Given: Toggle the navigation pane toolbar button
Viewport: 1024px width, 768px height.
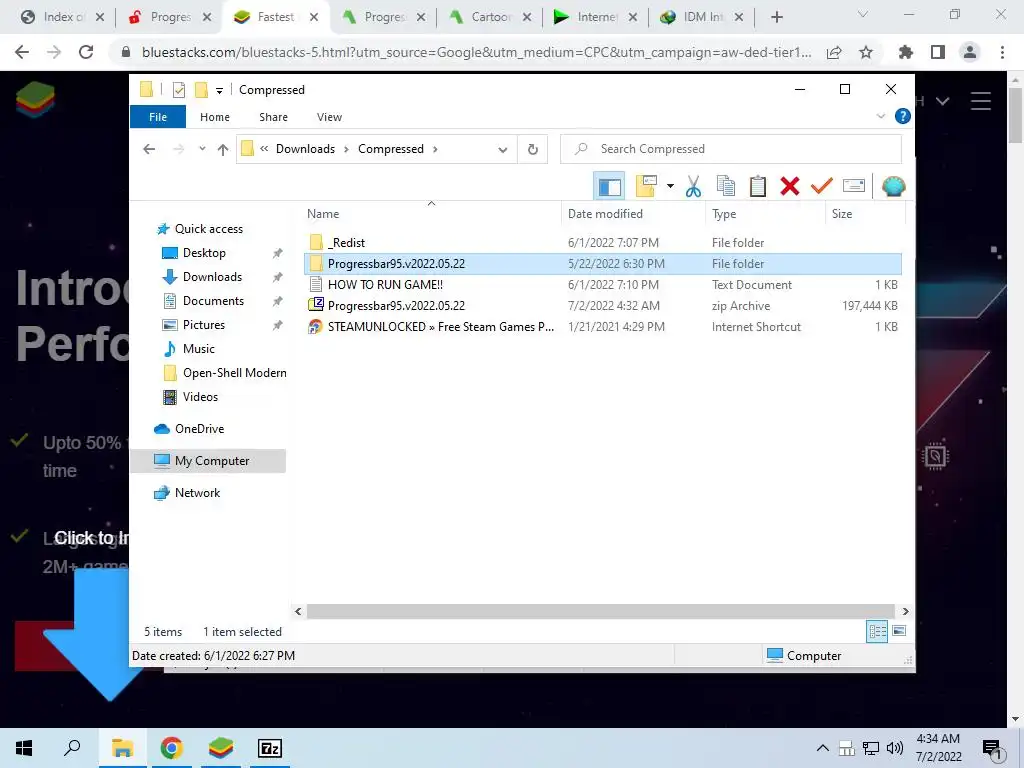Looking at the screenshot, I should 609,187.
